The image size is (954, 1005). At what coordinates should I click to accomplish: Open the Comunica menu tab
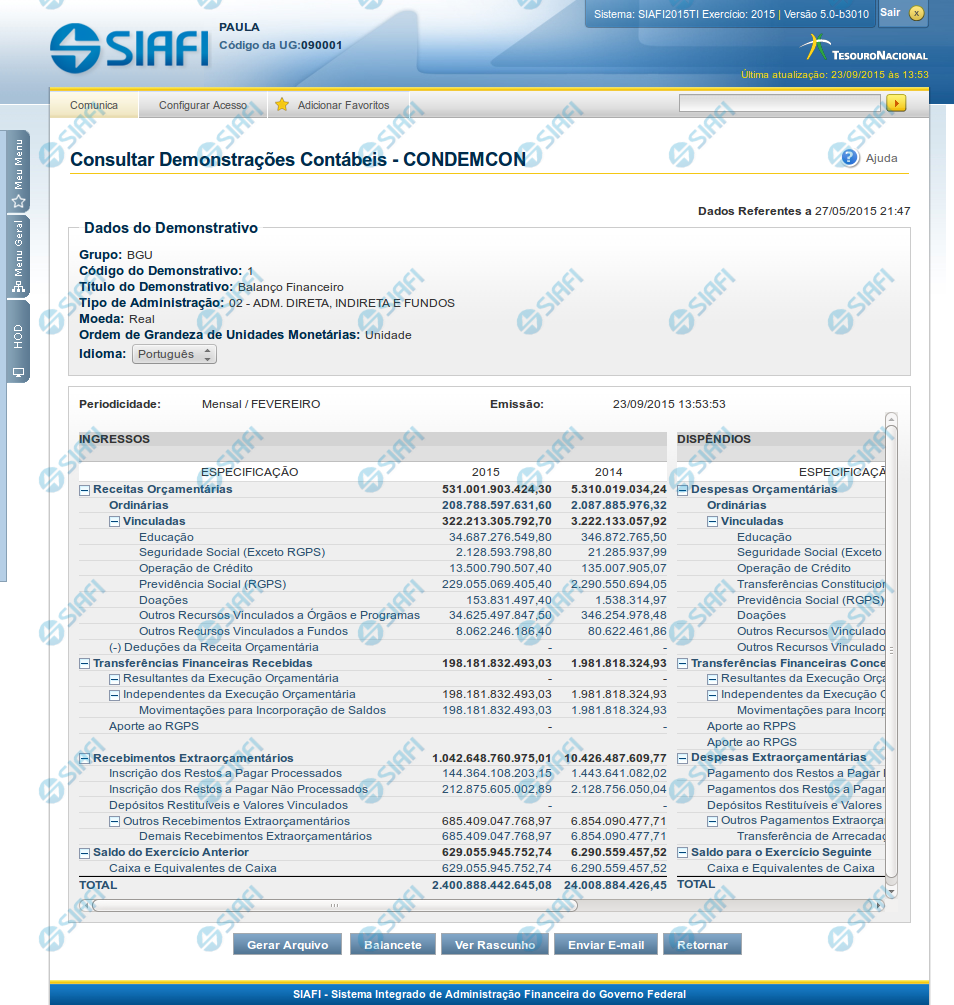click(94, 105)
